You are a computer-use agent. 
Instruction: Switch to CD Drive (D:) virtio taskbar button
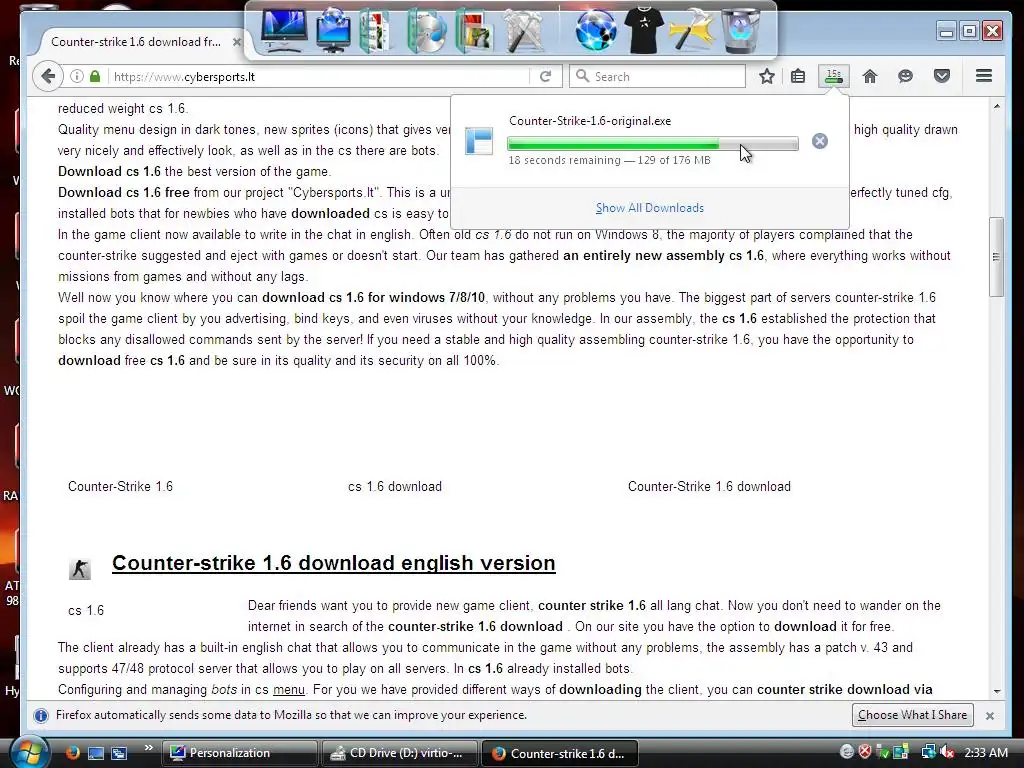(x=399, y=753)
